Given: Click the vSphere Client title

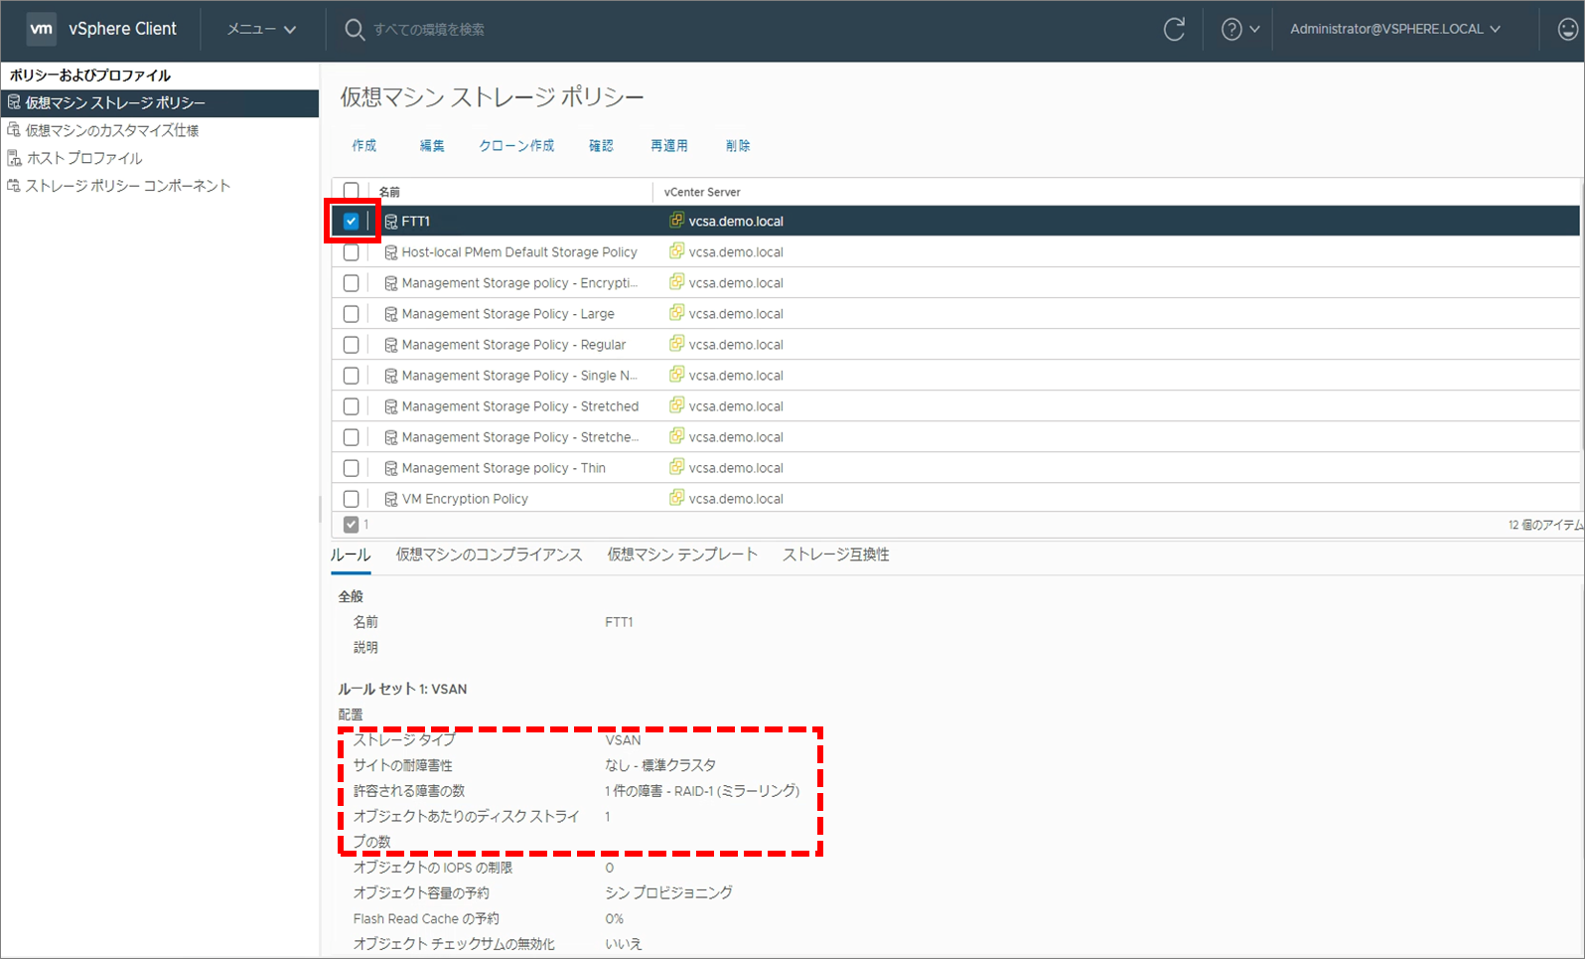Looking at the screenshot, I should click(122, 29).
